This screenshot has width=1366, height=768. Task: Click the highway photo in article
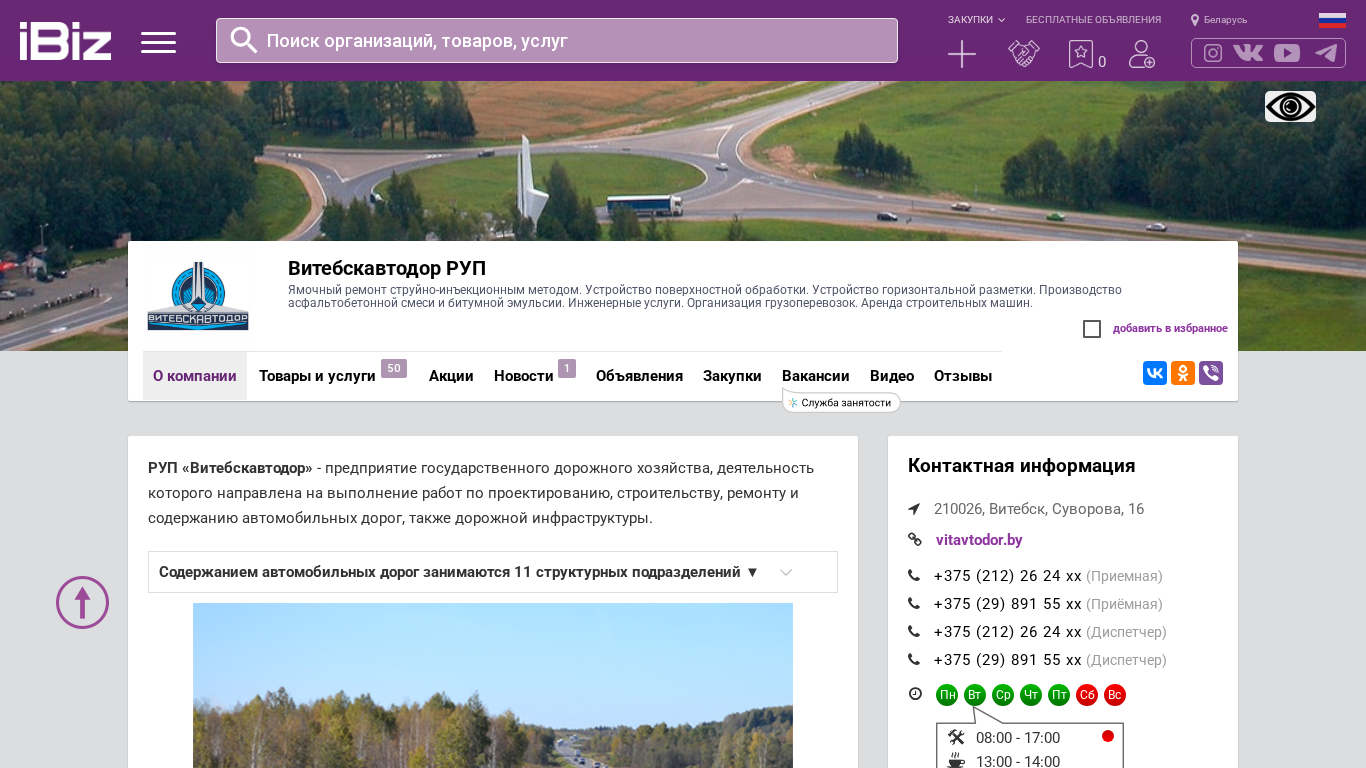[x=493, y=685]
